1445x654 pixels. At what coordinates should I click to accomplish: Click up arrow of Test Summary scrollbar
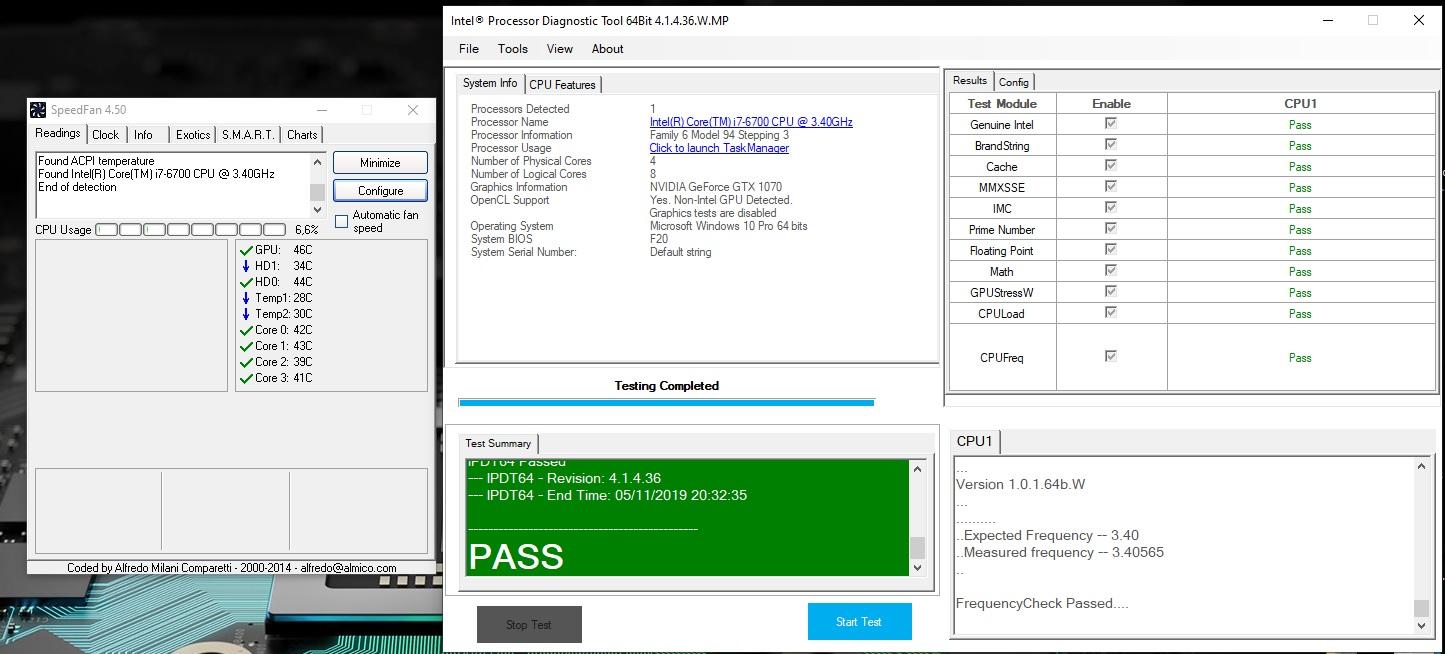[918, 468]
